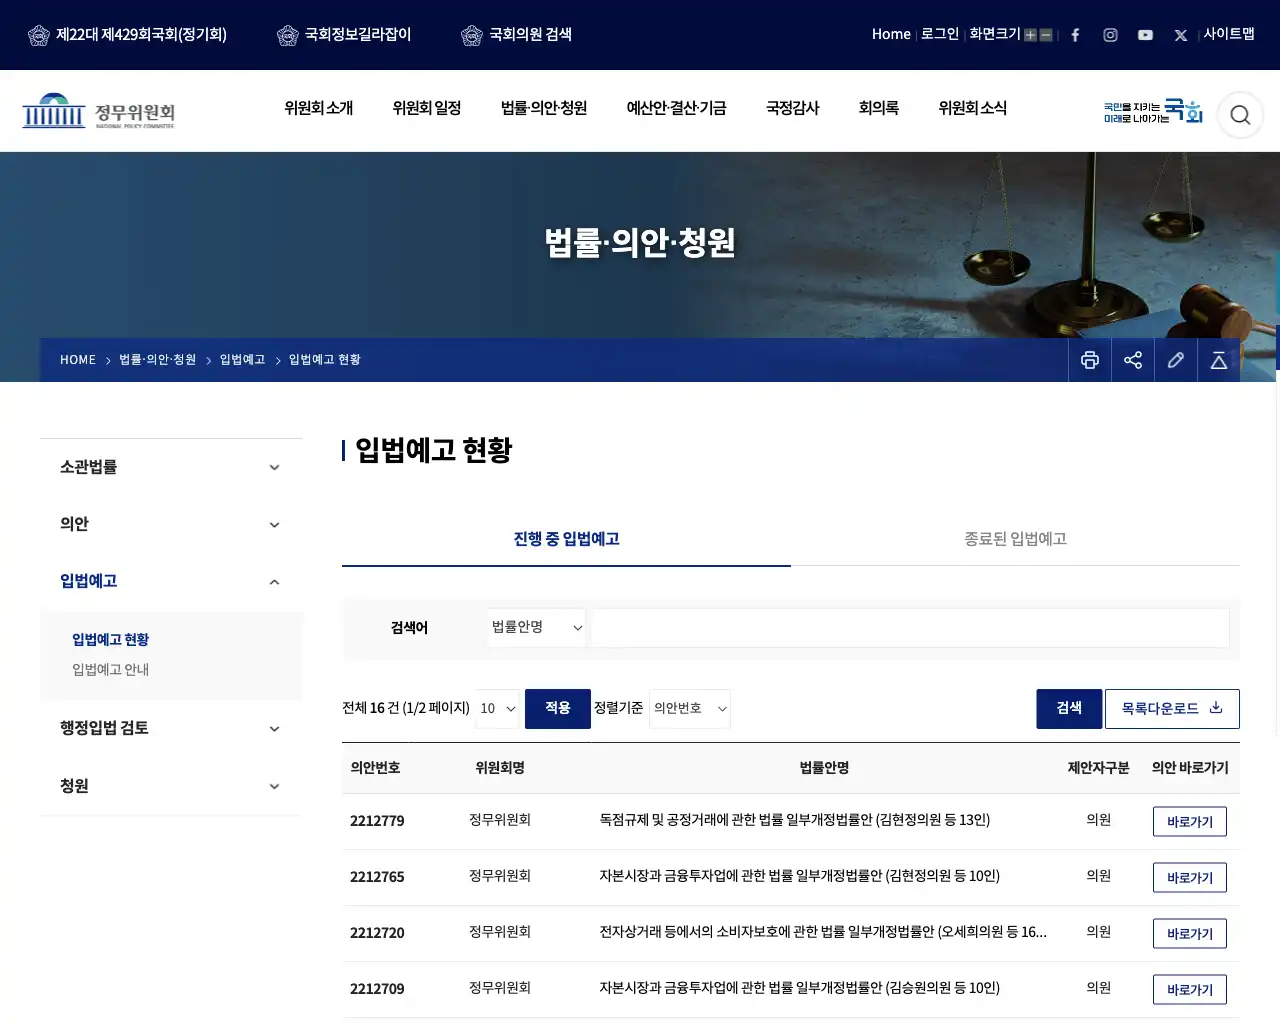The width and height of the screenshot is (1280, 1024).
Task: Share this page via the share icon
Action: [1133, 360]
